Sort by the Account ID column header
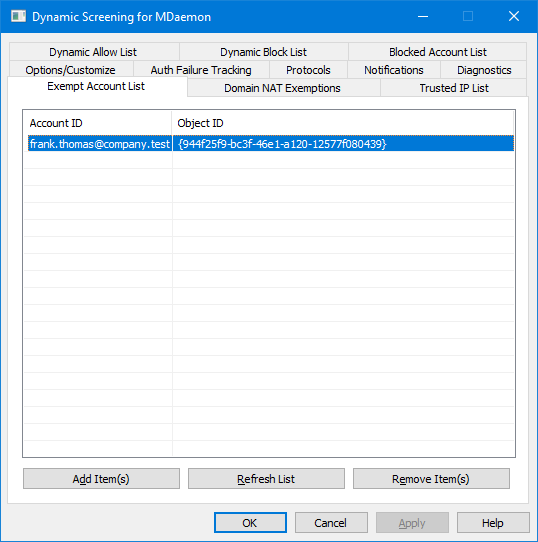Viewport: 538px width, 542px height. [x=97, y=123]
